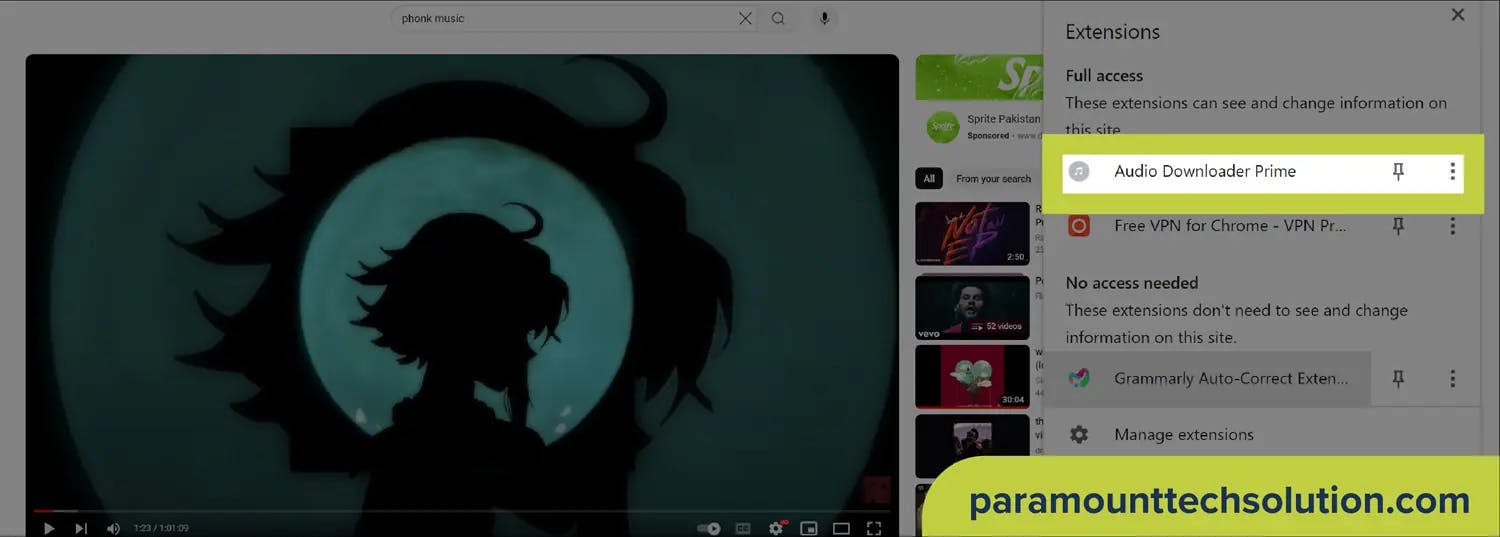Click the Grammarly extension icon

tap(1079, 378)
